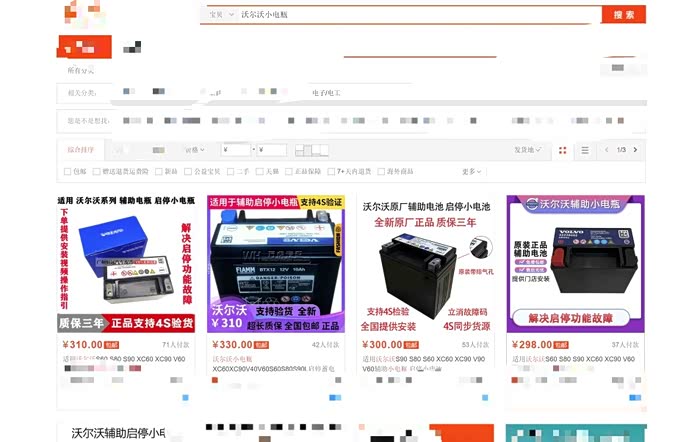Screen dimensions: 700x442
Task: Open the ¥300.00 沃尔沃原厂辅助电池 thumbnail
Action: [426, 264]
